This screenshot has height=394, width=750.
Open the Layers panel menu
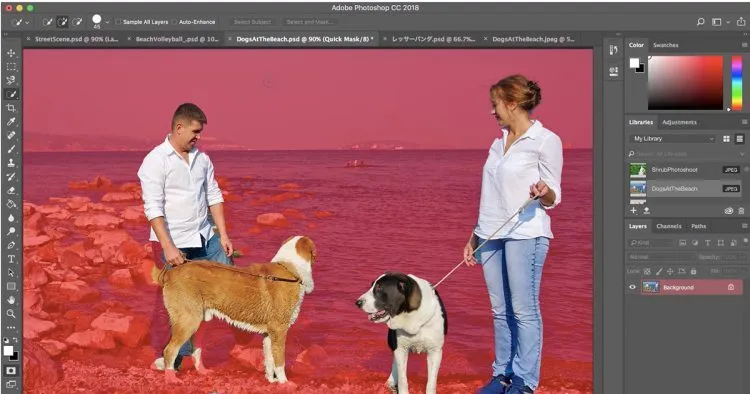(744, 226)
